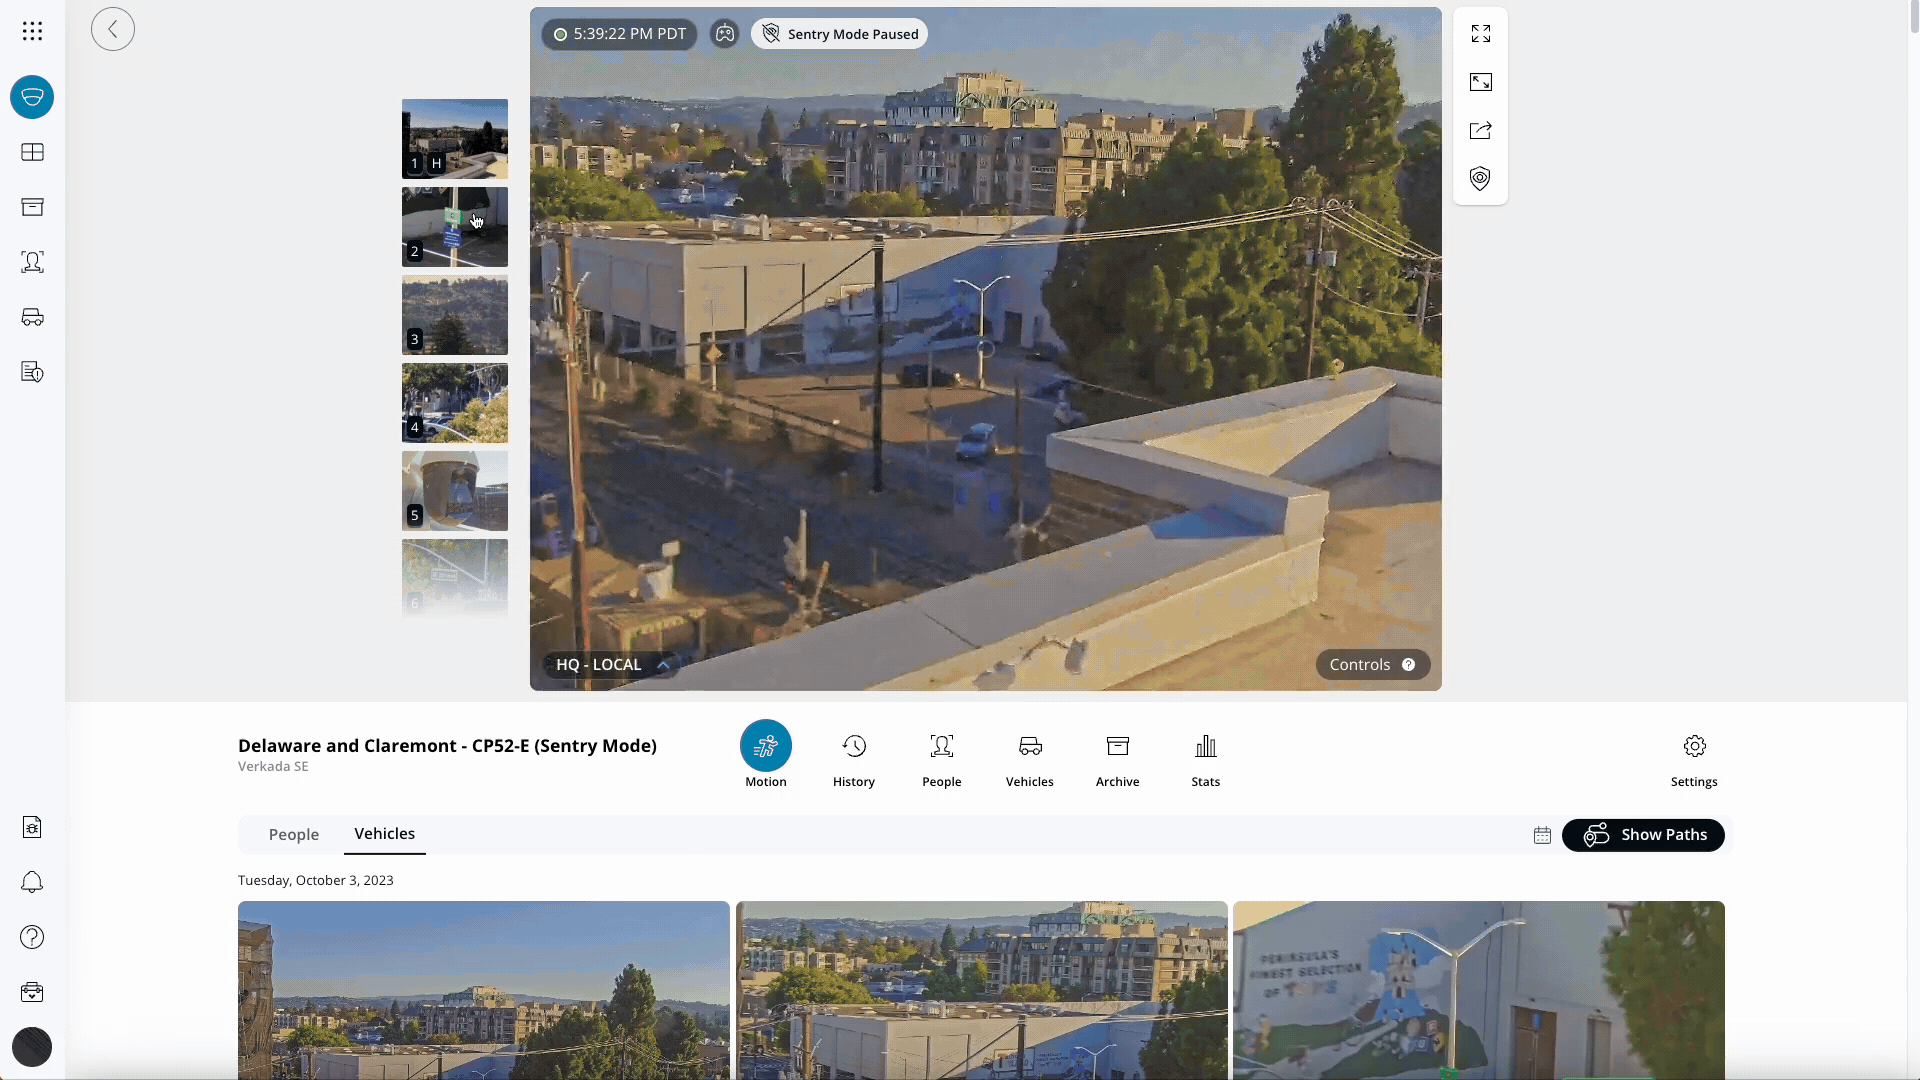
Task: Open the calendar date picker
Action: coord(1542,835)
